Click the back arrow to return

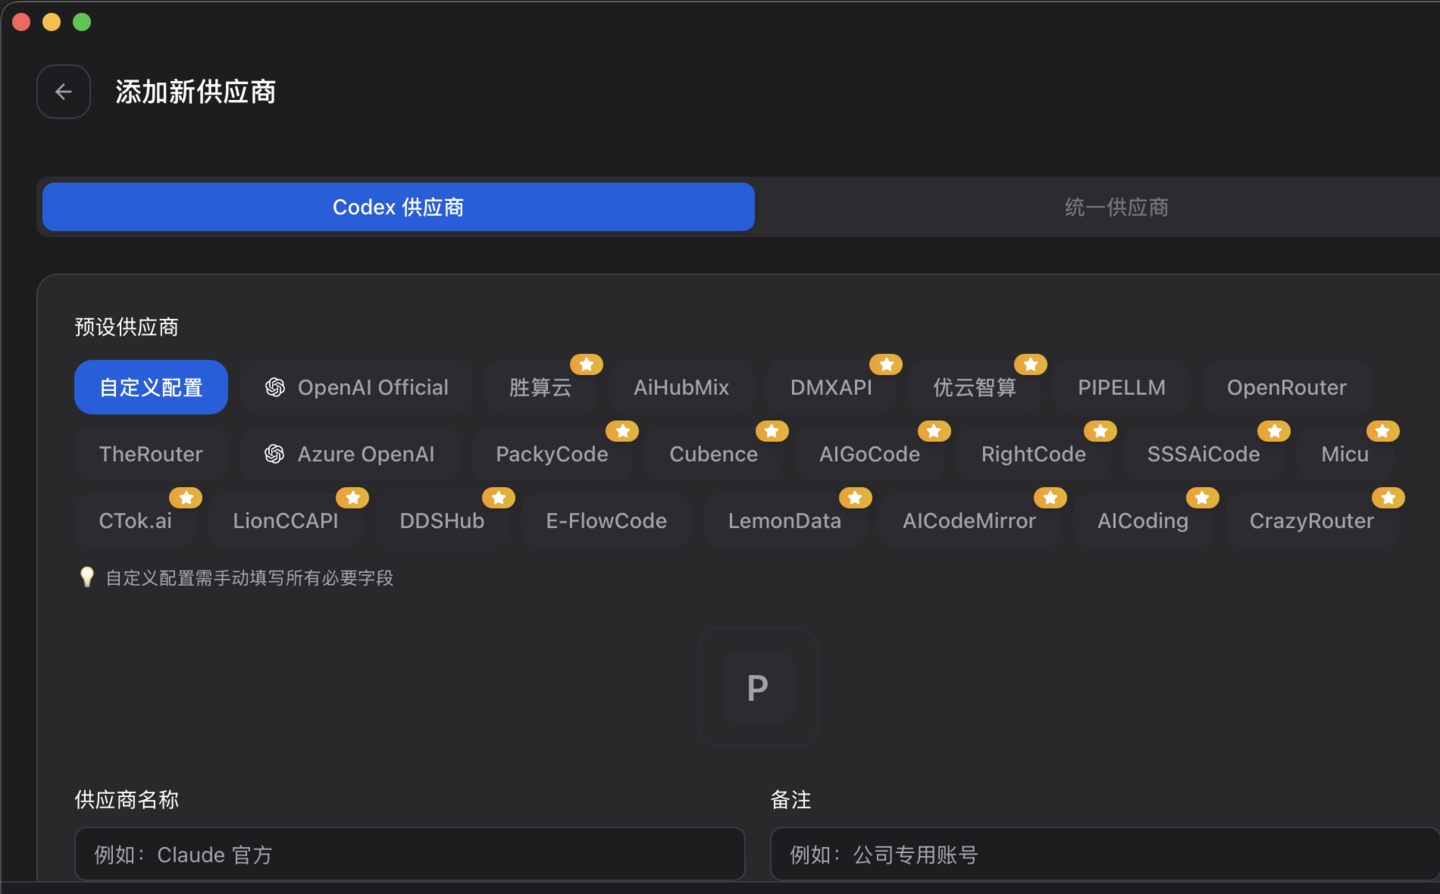(63, 91)
